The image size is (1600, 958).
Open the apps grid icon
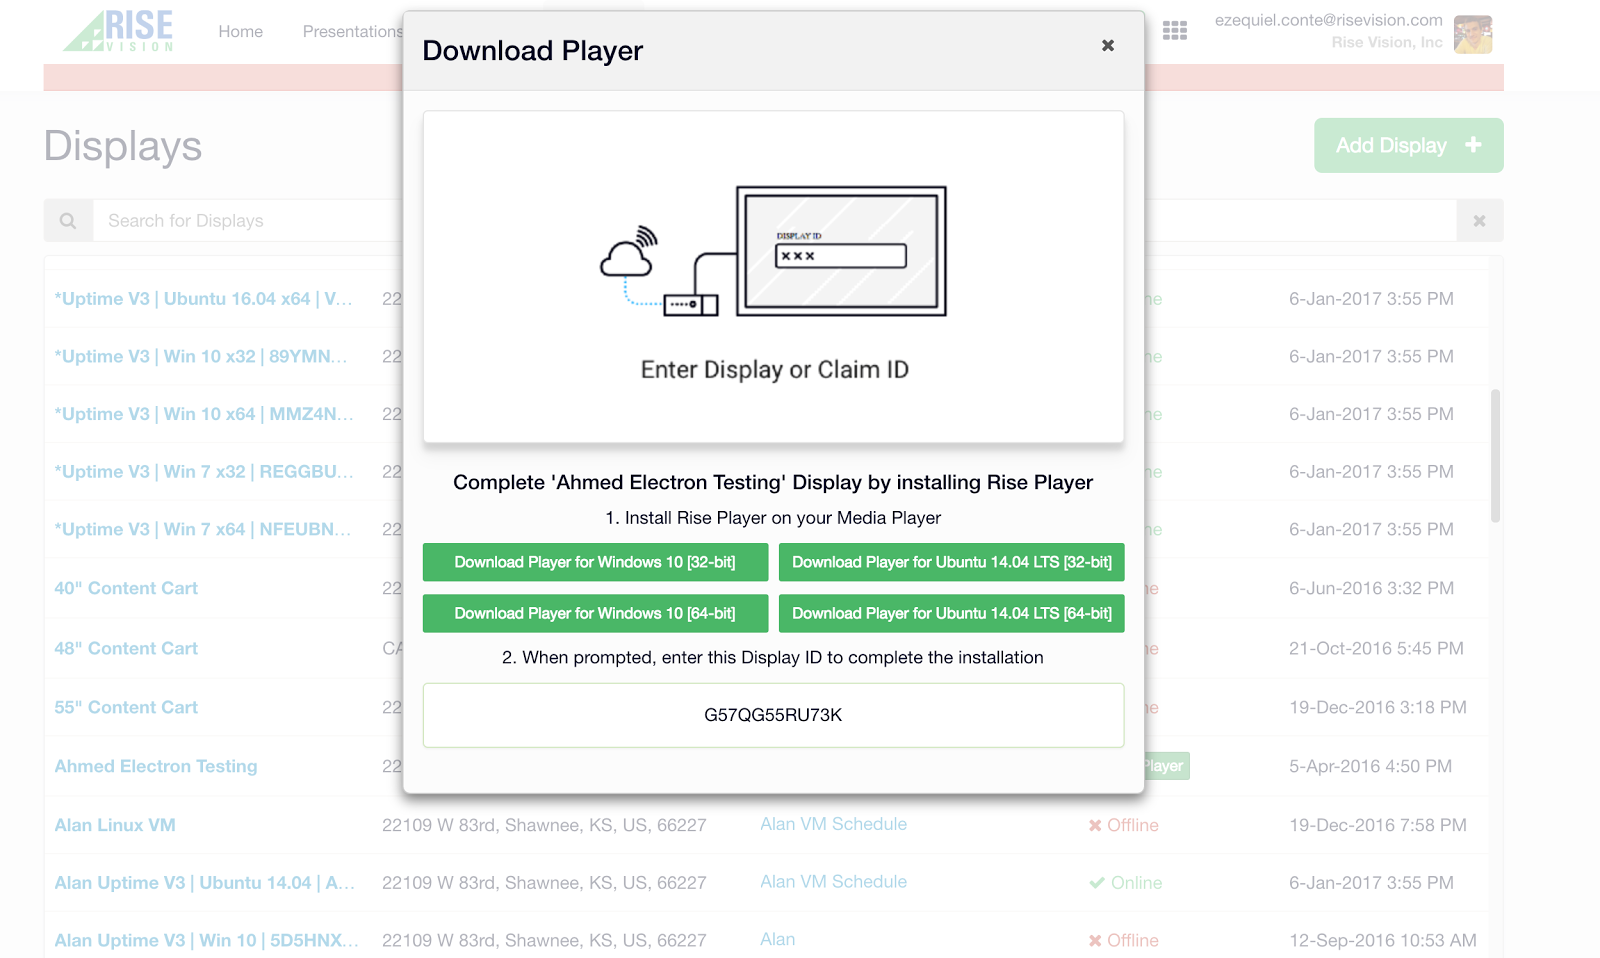pyautogui.click(x=1175, y=31)
